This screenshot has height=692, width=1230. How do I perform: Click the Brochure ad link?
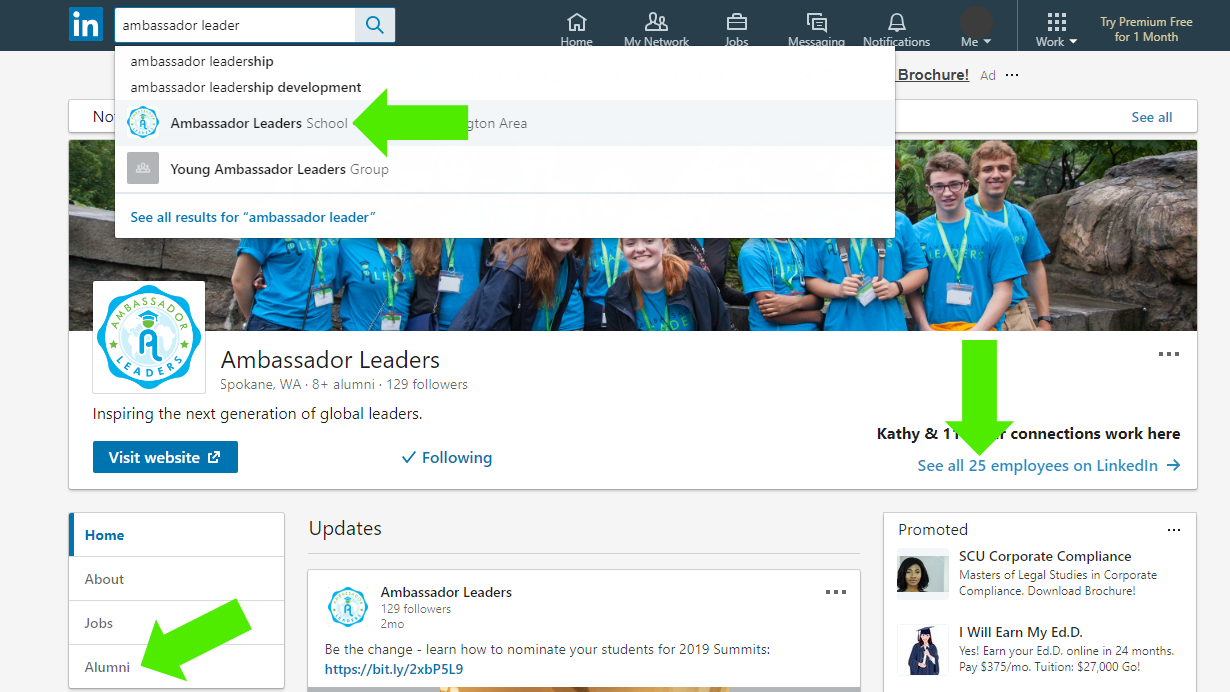pos(933,74)
